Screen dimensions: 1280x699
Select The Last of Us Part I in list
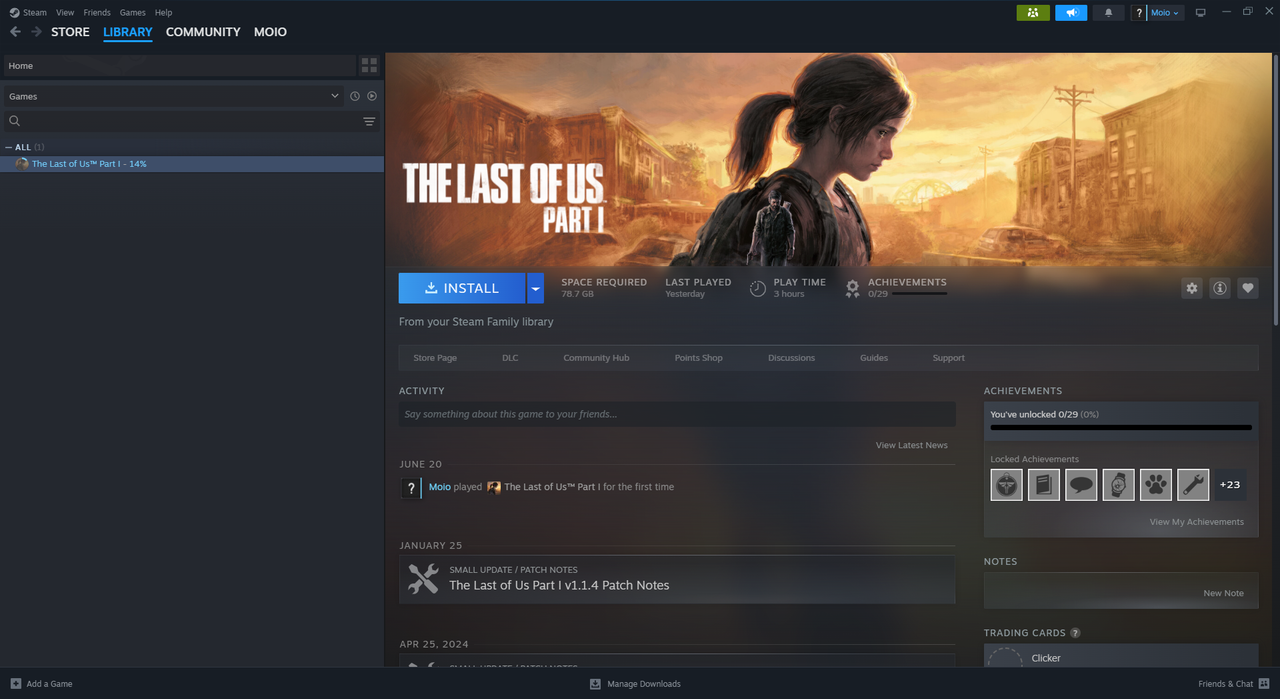click(192, 164)
